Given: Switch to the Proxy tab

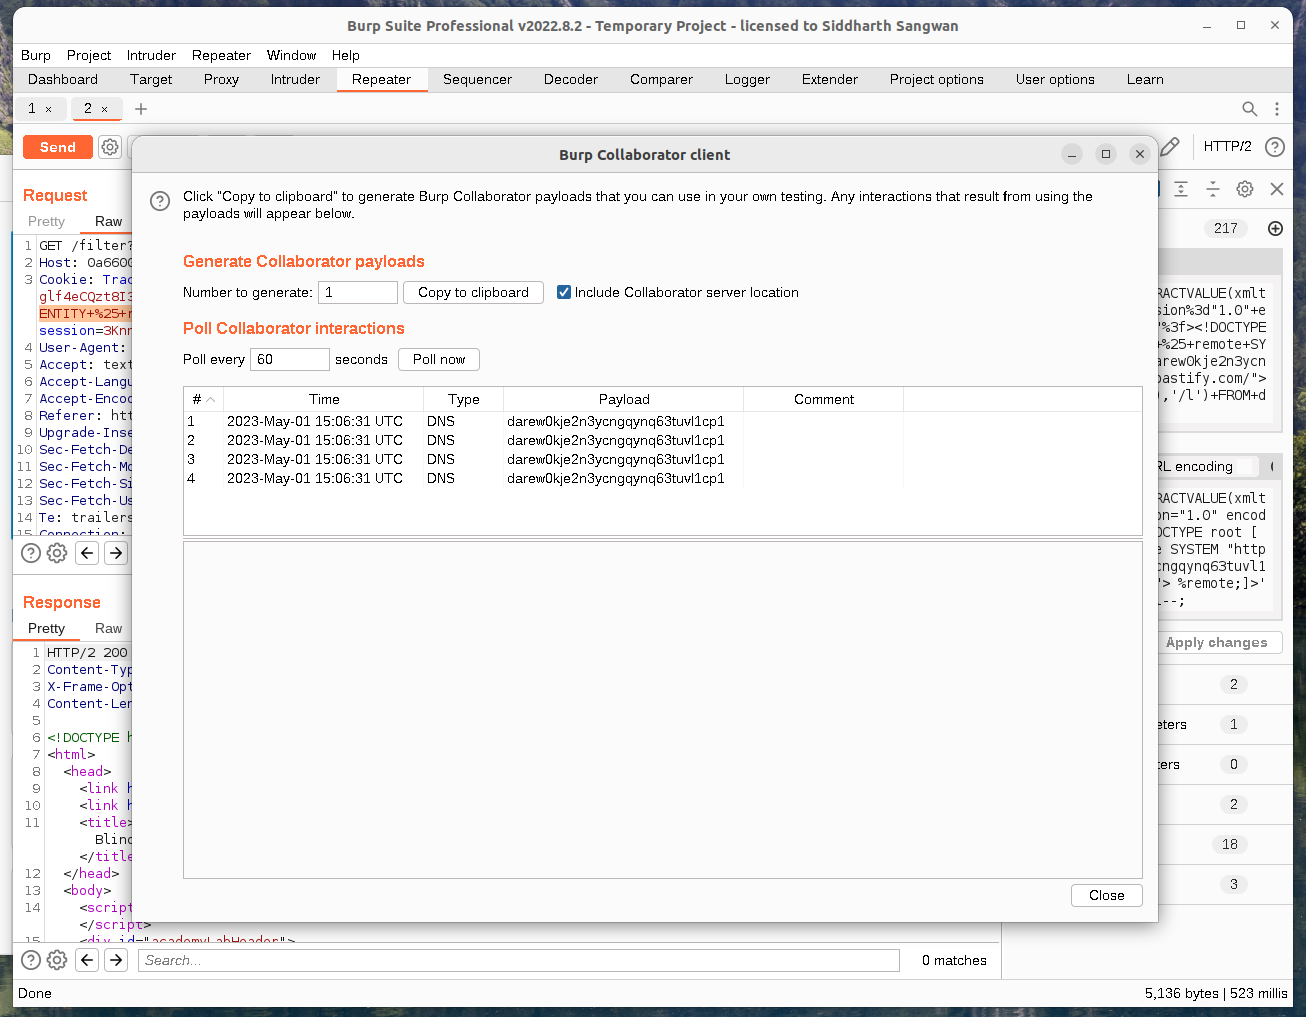Looking at the screenshot, I should tap(221, 79).
